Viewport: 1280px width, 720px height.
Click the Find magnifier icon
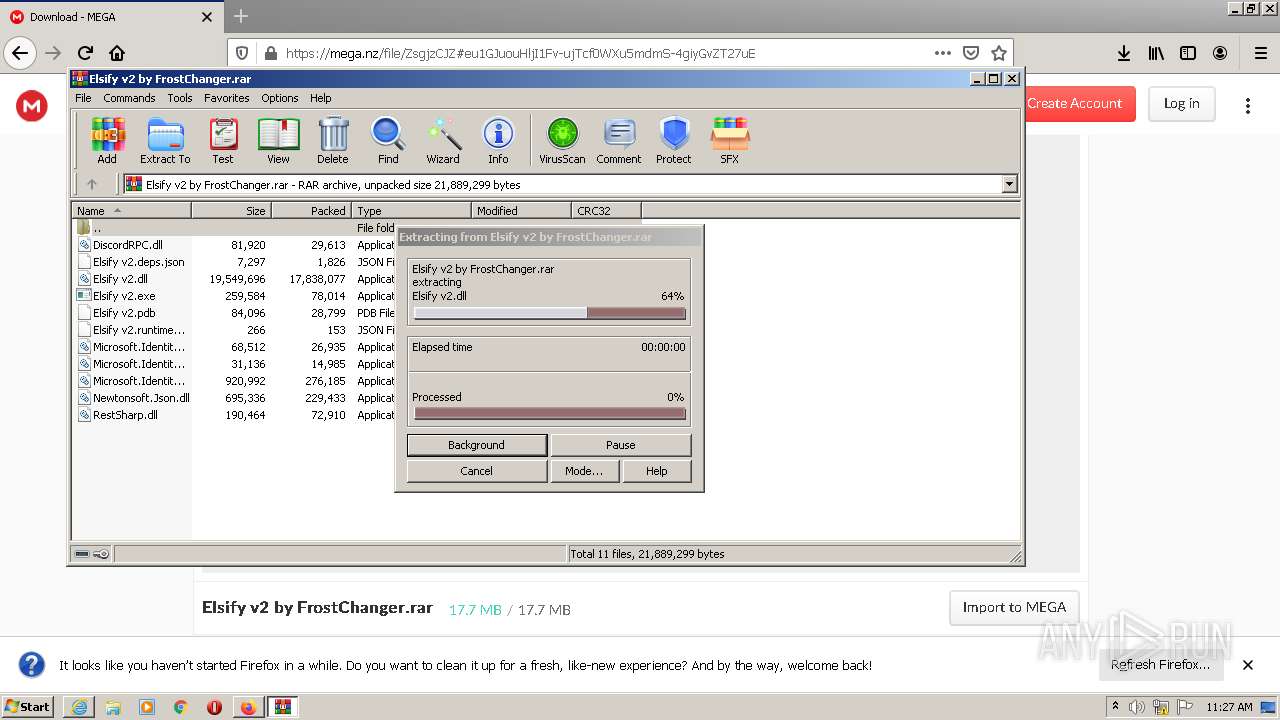click(388, 140)
